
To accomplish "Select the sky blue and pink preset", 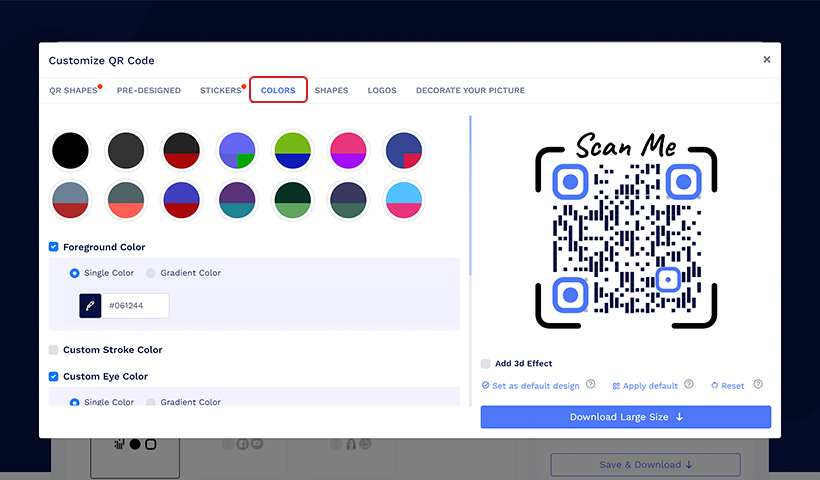I will click(404, 200).
